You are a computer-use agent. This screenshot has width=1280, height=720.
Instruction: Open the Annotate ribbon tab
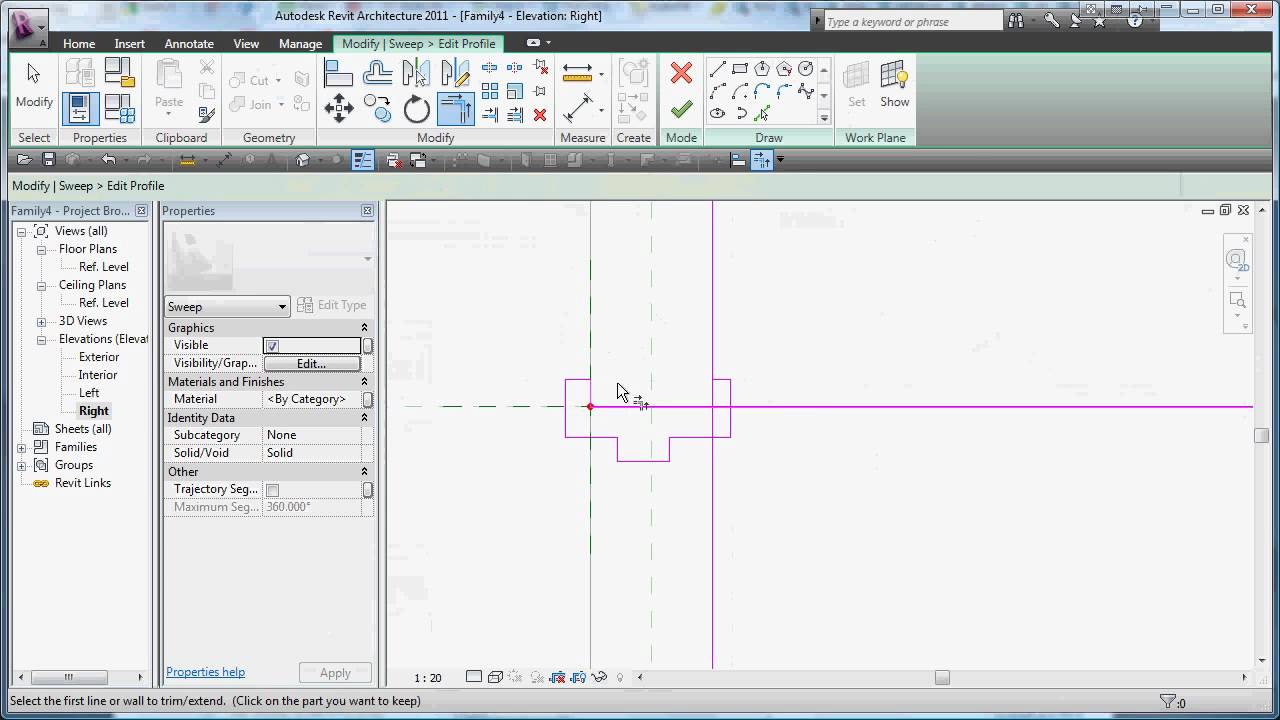189,44
